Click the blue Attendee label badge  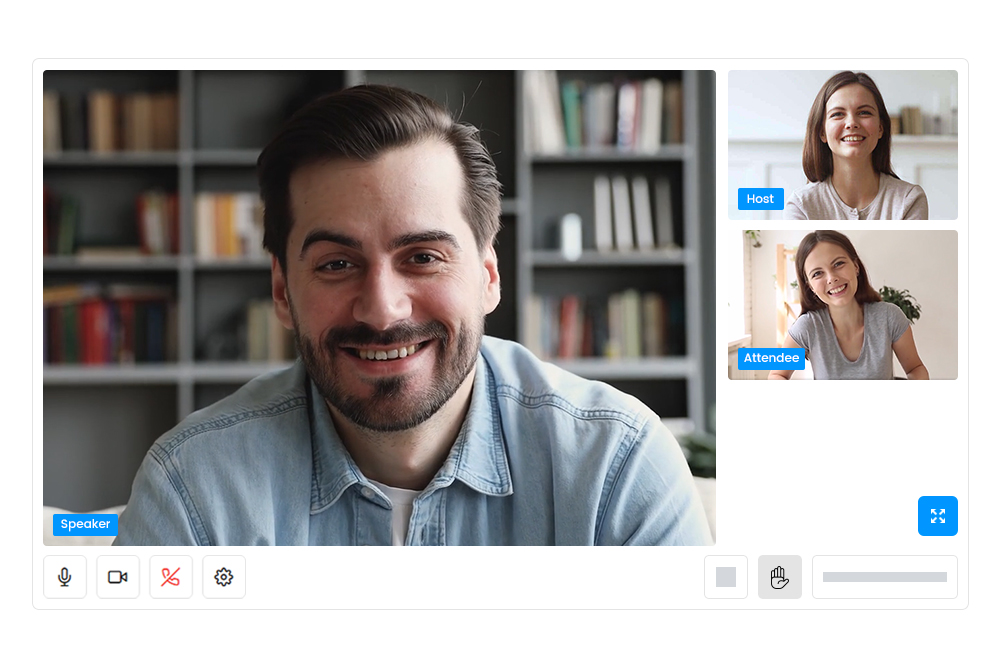[x=771, y=358]
